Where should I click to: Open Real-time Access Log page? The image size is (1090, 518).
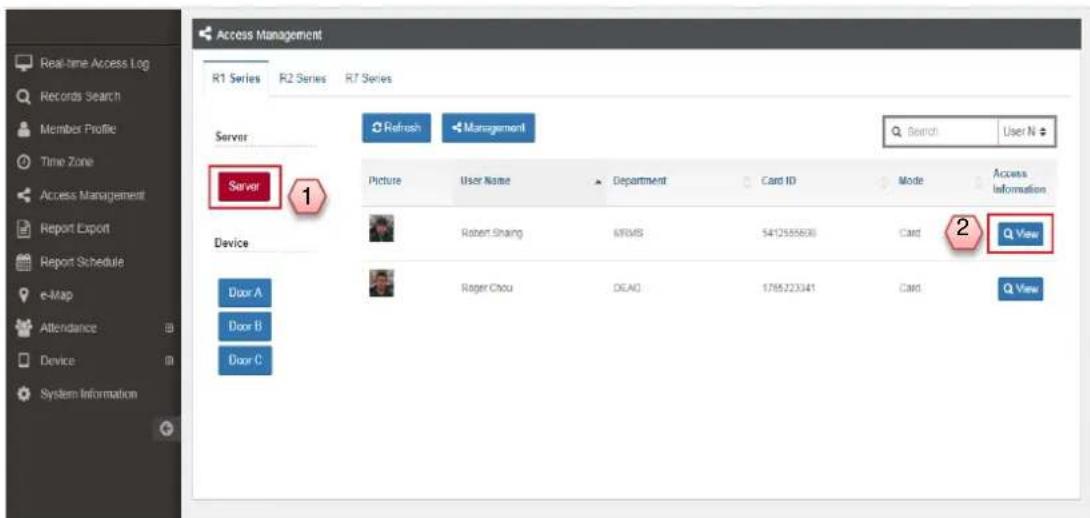click(x=94, y=63)
